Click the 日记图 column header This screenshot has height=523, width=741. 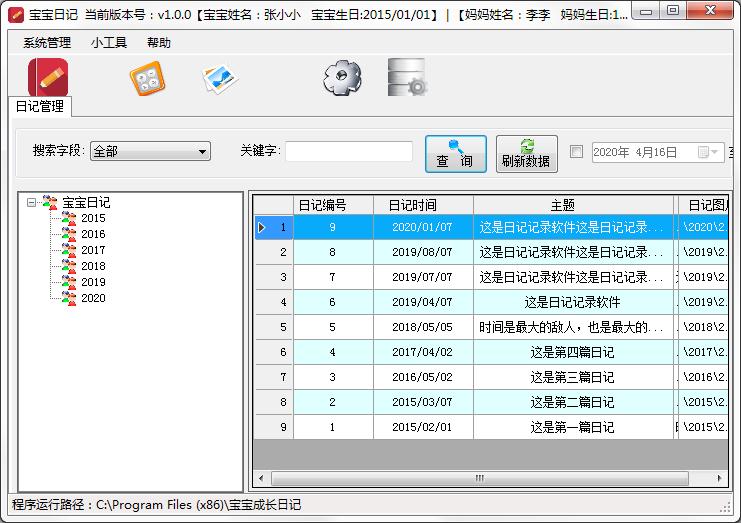704,205
